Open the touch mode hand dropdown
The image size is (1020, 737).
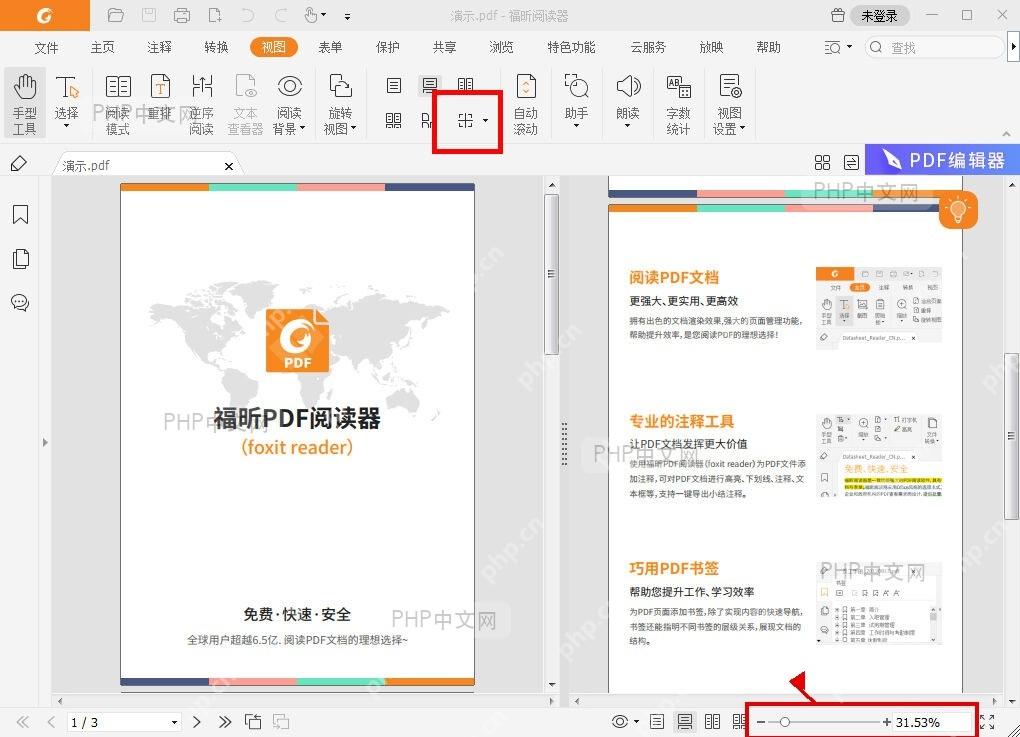click(315, 15)
